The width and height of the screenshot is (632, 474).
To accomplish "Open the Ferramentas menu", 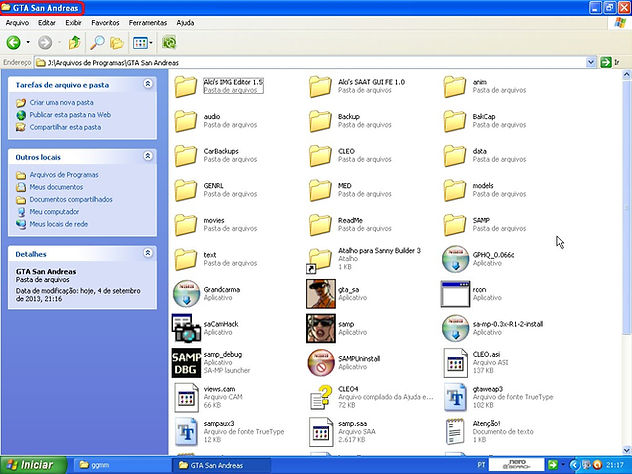I will click(x=148, y=23).
